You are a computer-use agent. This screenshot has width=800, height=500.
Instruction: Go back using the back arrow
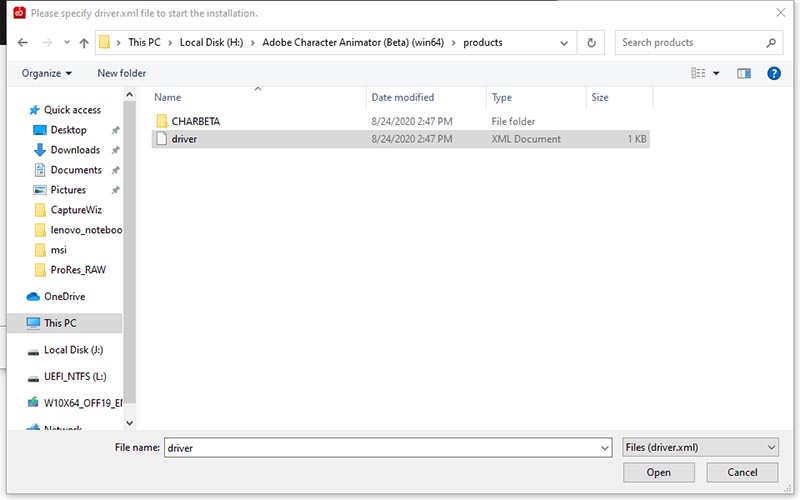click(x=22, y=42)
